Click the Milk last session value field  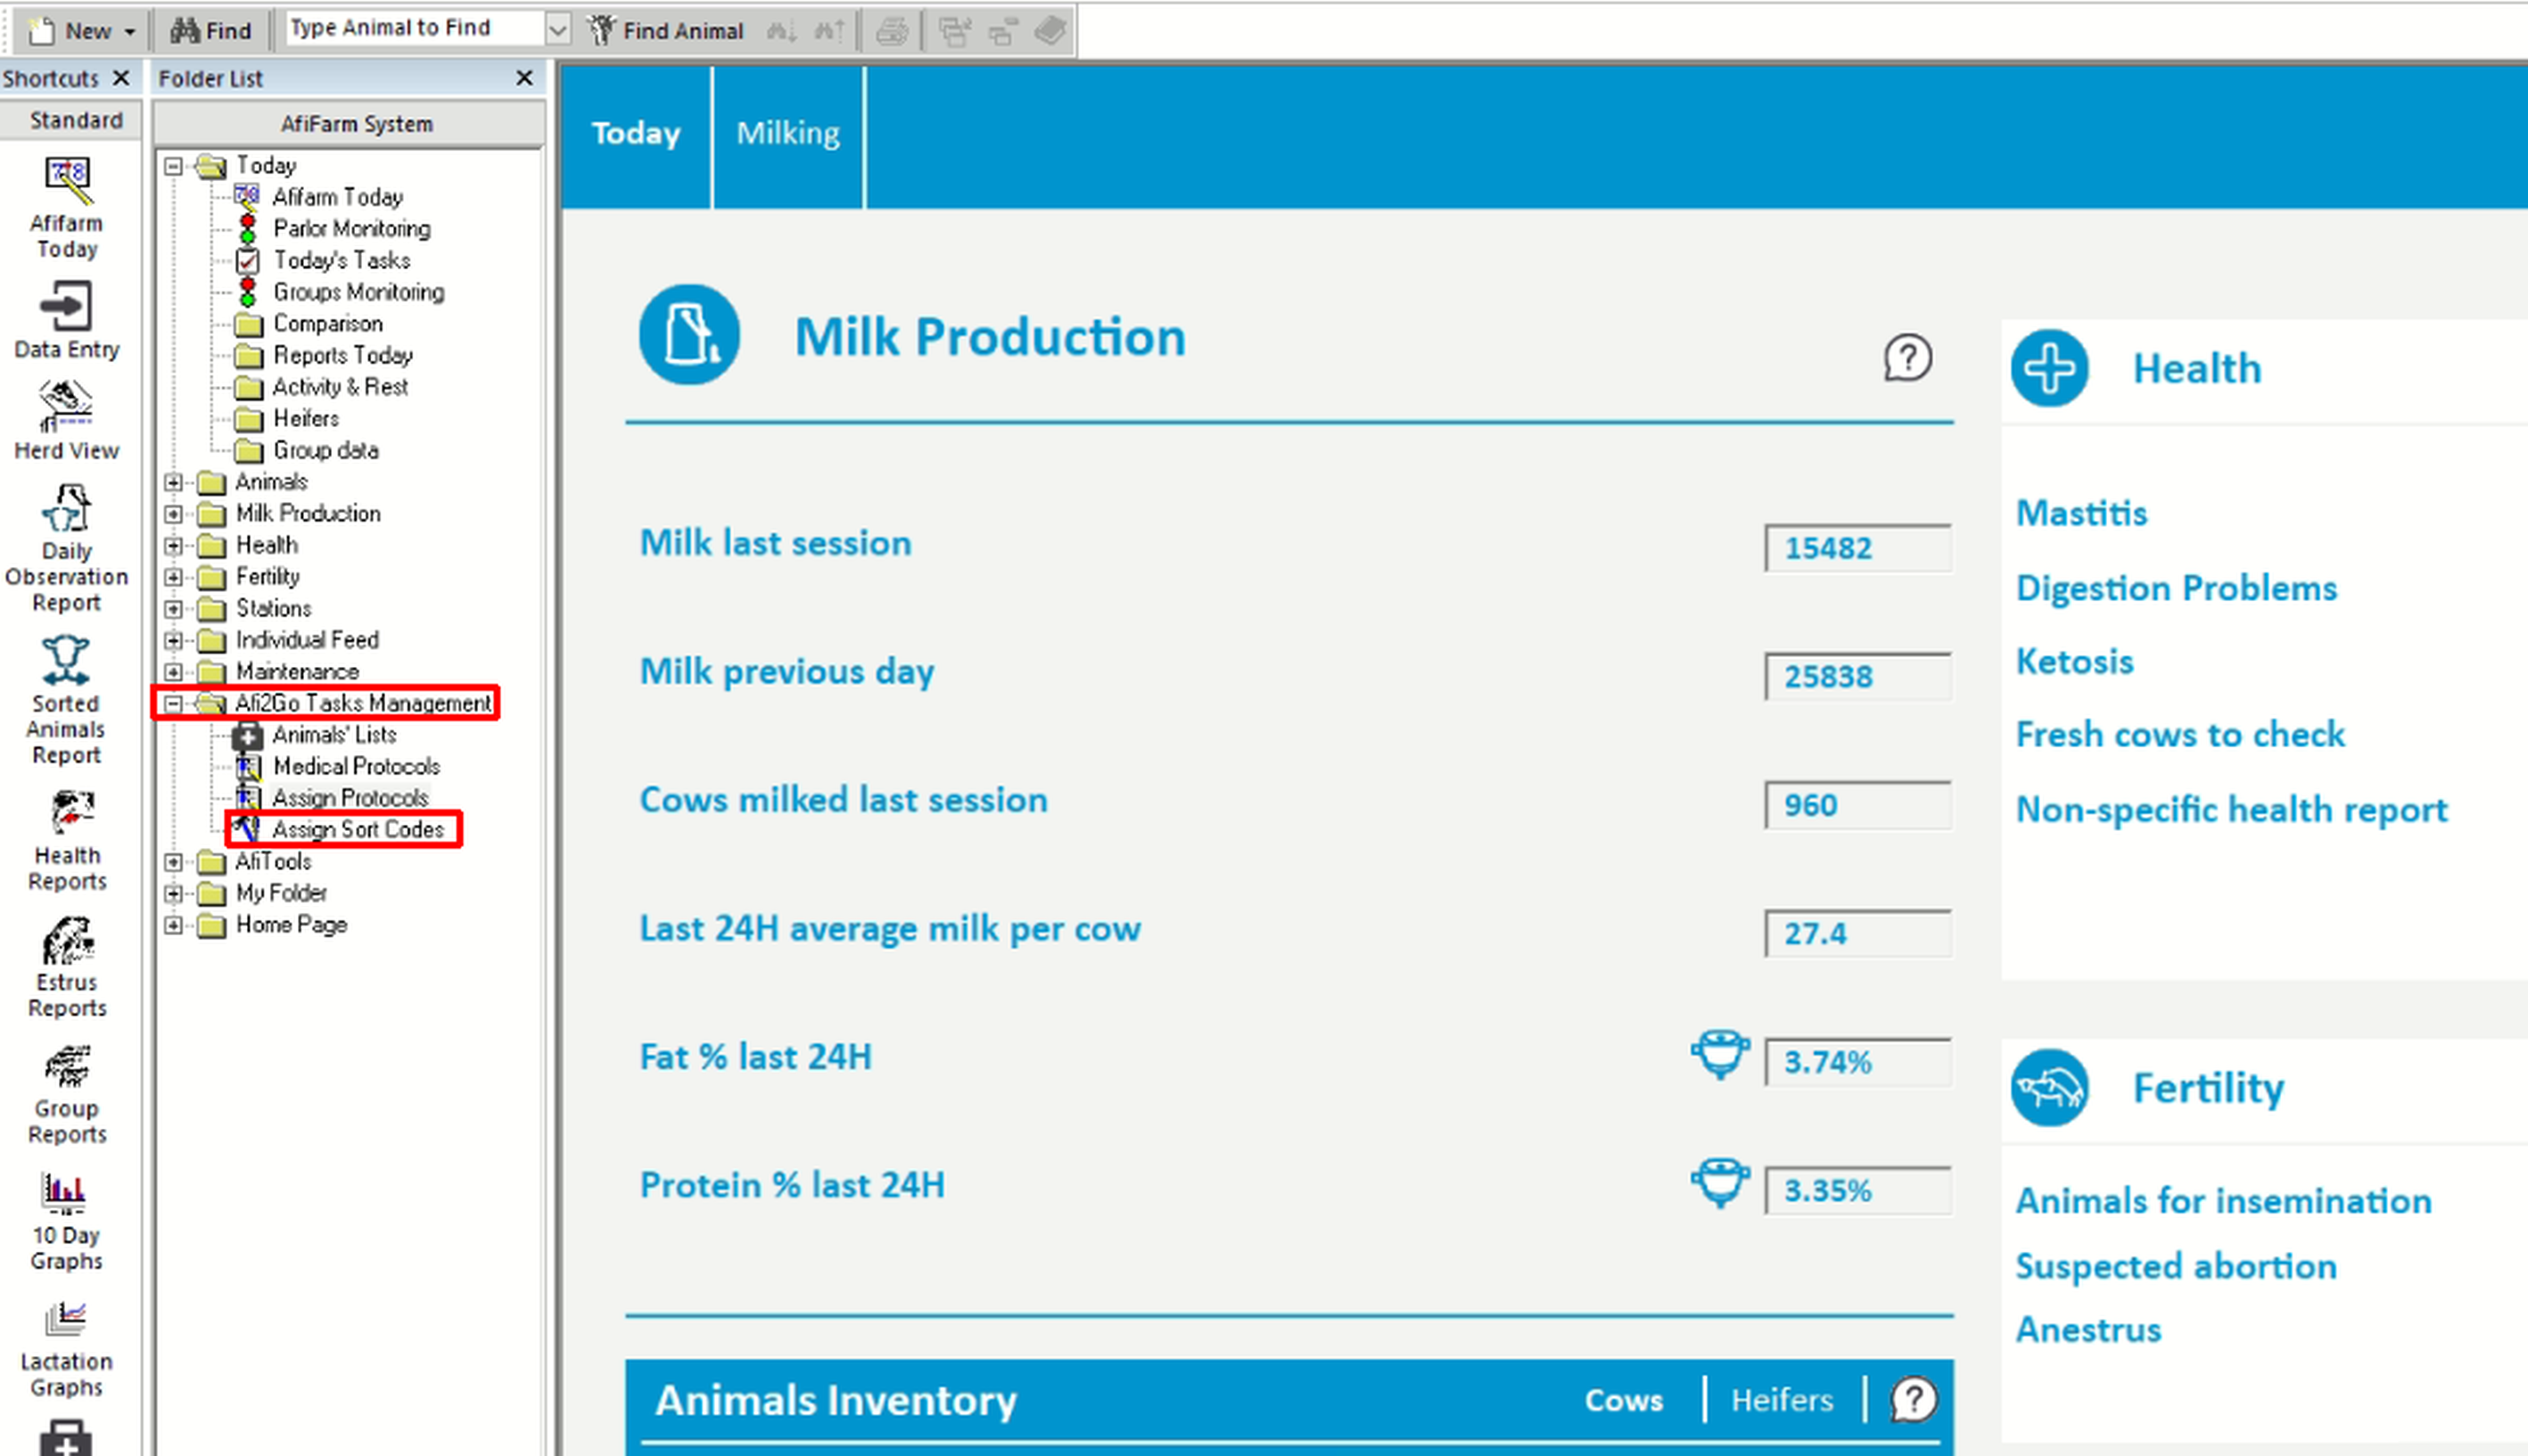1857,548
